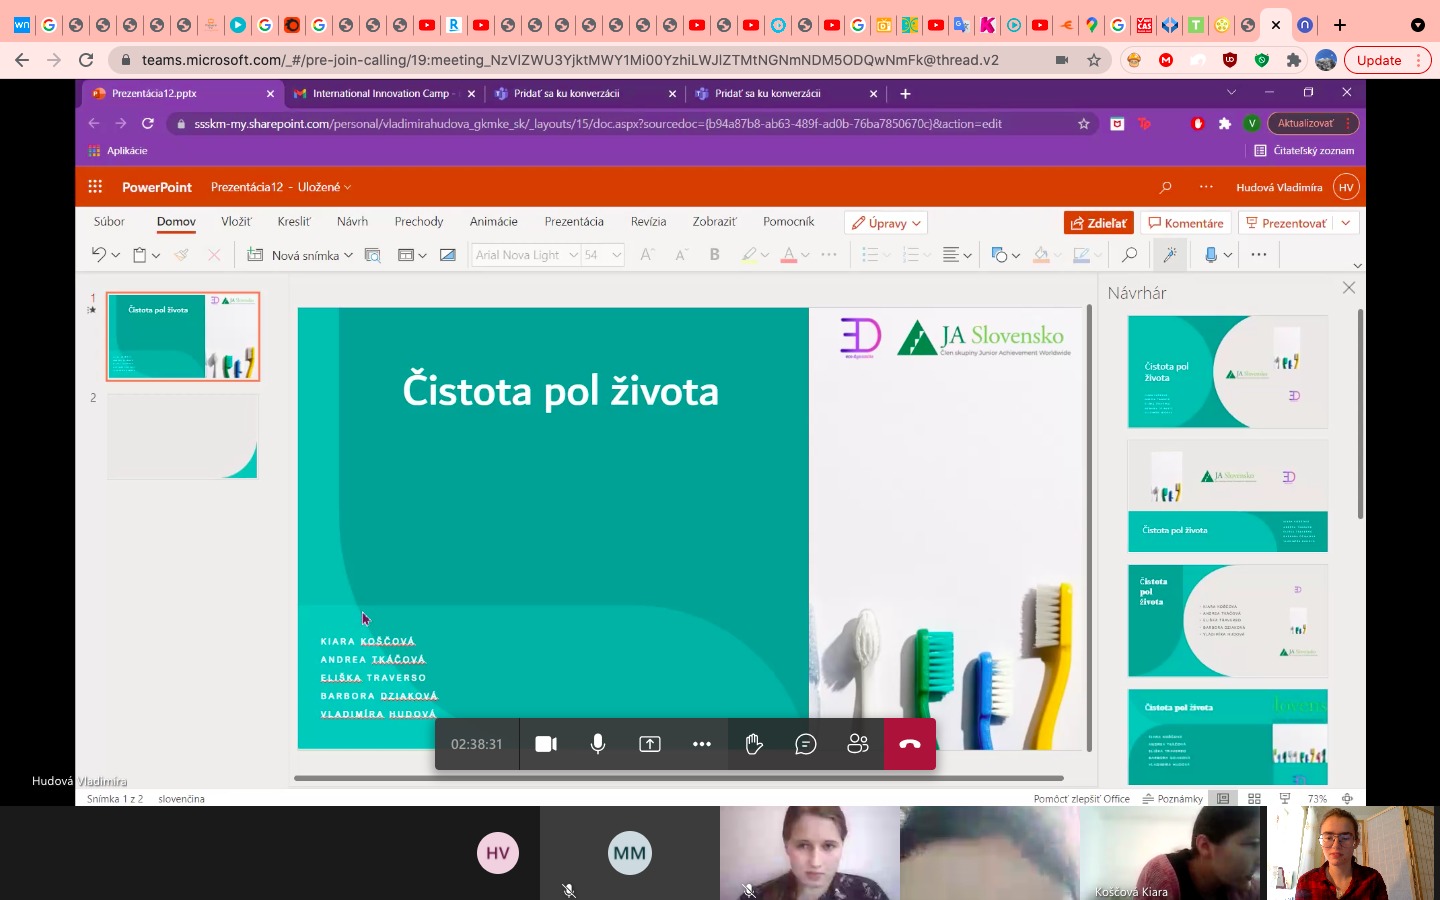The image size is (1440, 900).
Task: Switch to Vložiť ribbon tab
Action: tap(236, 222)
